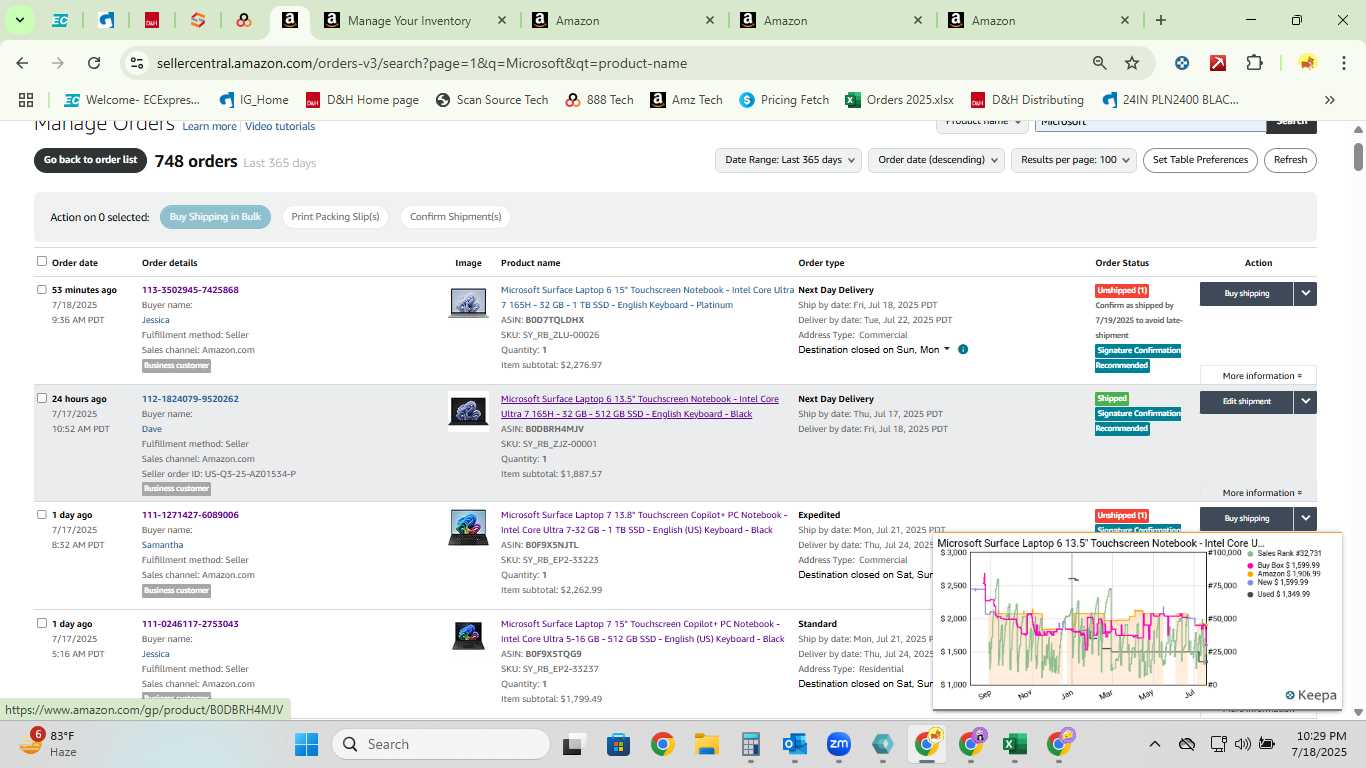
Task: Click the Learn more link
Action: click(x=209, y=126)
